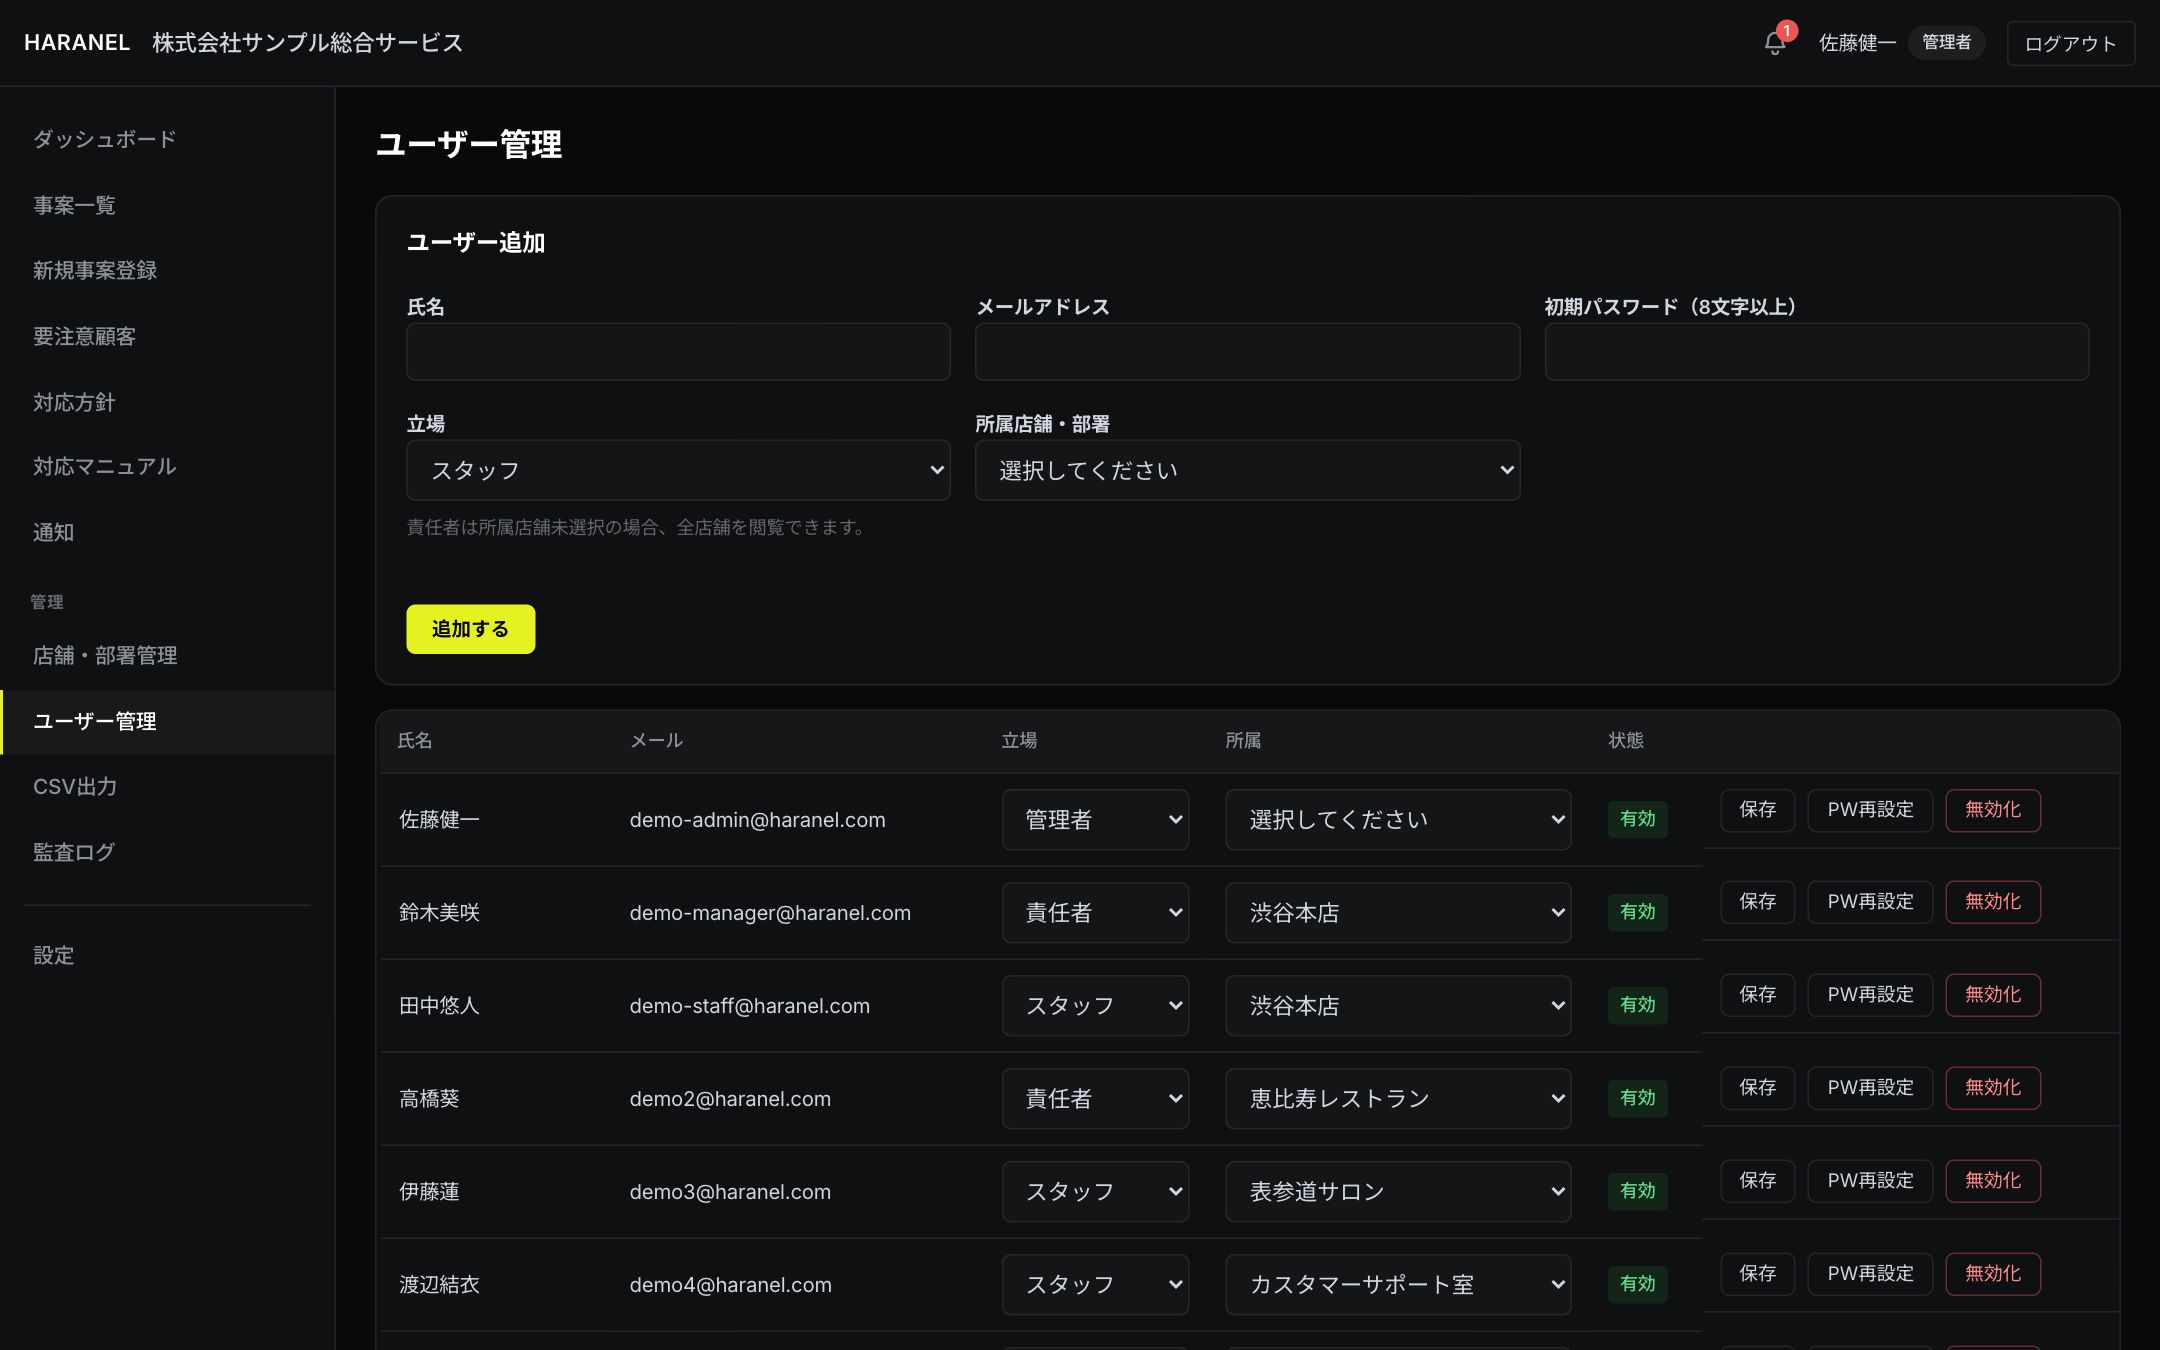Viewport: 2160px width, 1350px height.
Task: Click 保存 for 高橋葵 row
Action: [1757, 1088]
